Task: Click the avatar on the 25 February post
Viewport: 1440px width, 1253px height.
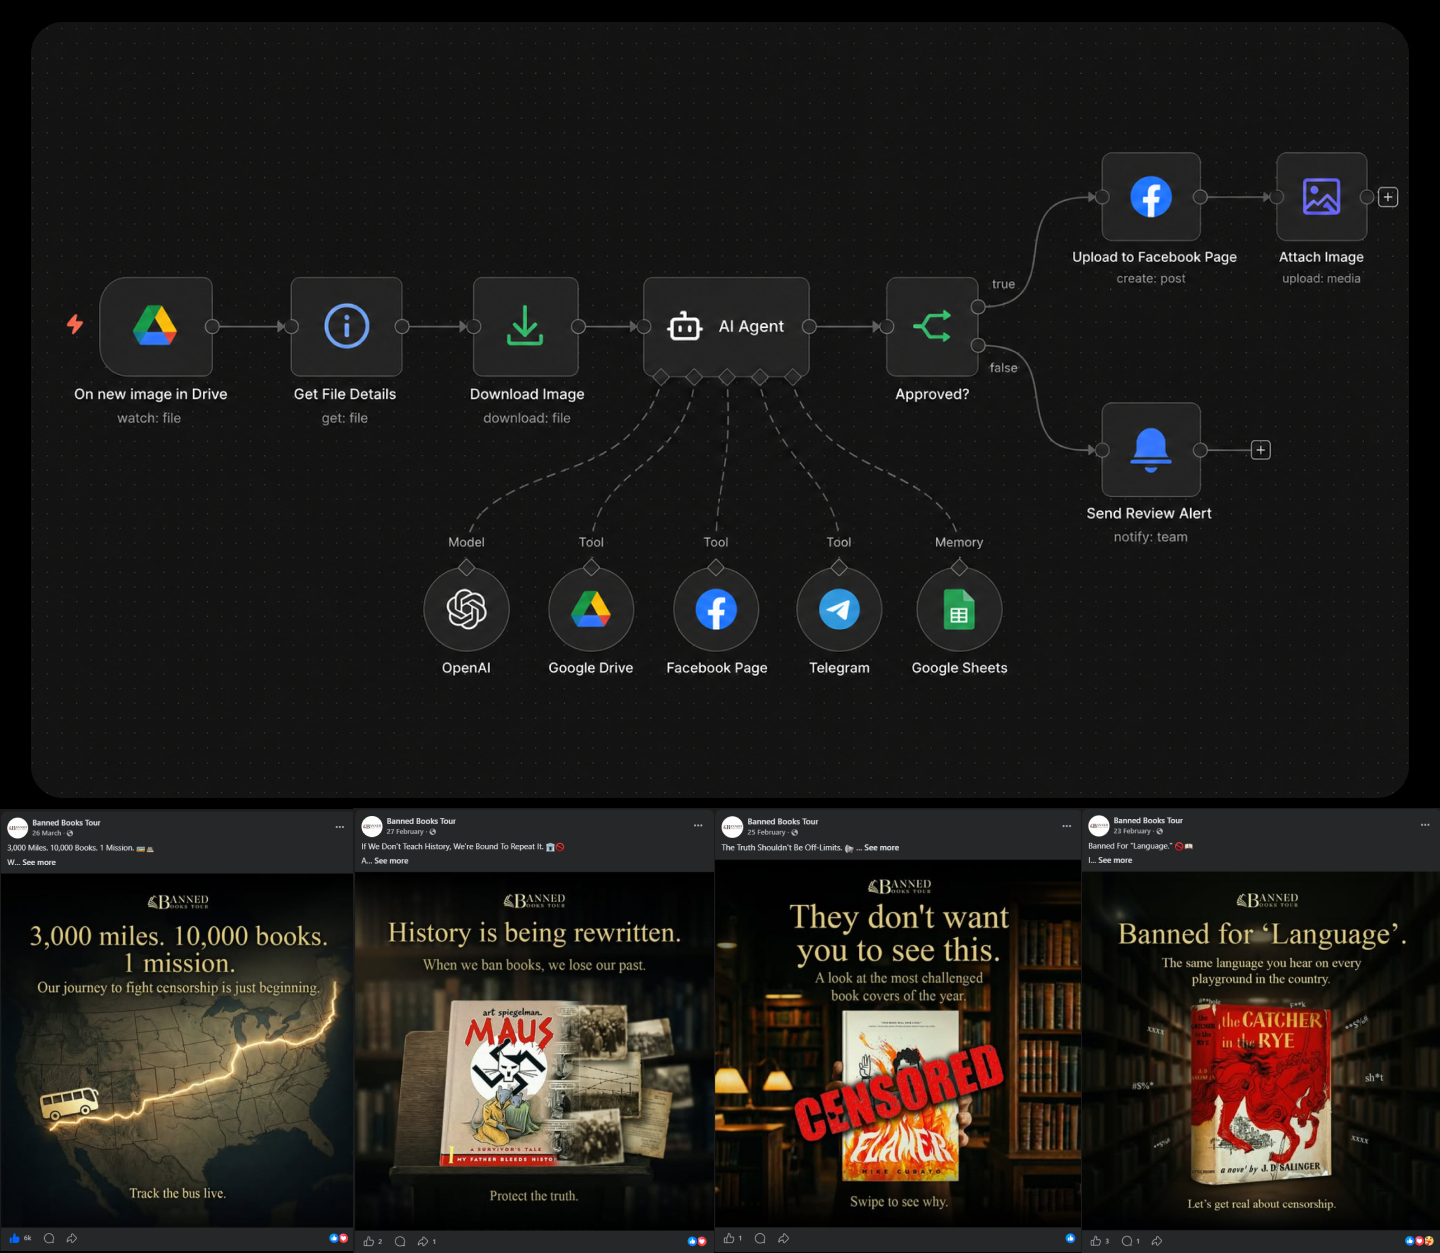Action: (x=732, y=827)
